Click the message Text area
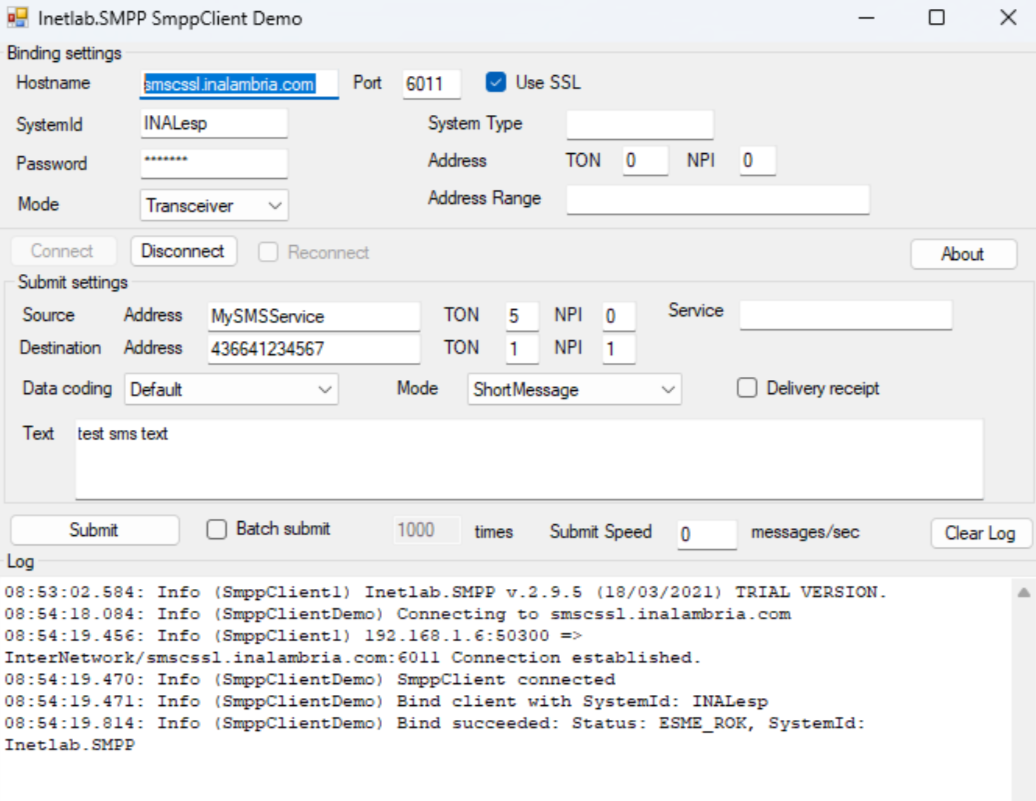Viewport: 1036px width, 801px height. 529,459
